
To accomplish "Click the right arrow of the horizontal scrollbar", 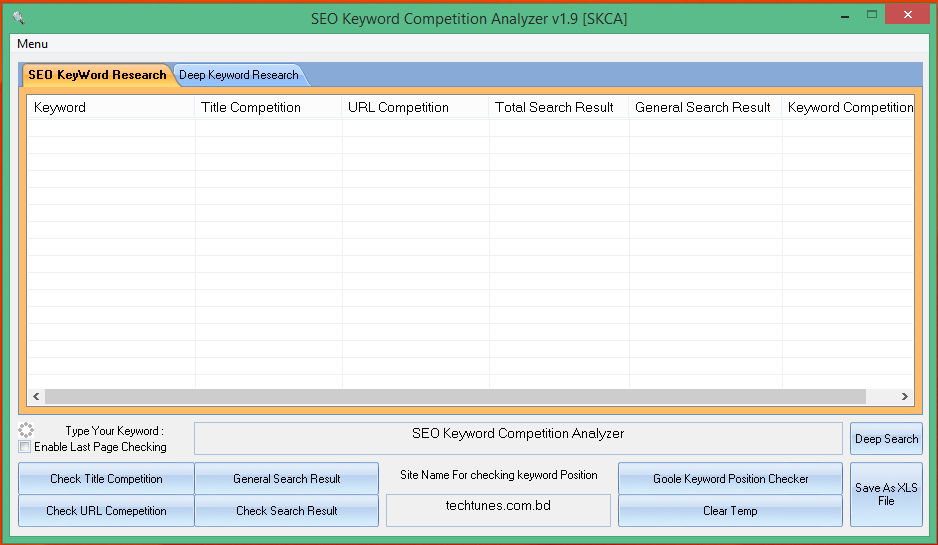I will 904,397.
